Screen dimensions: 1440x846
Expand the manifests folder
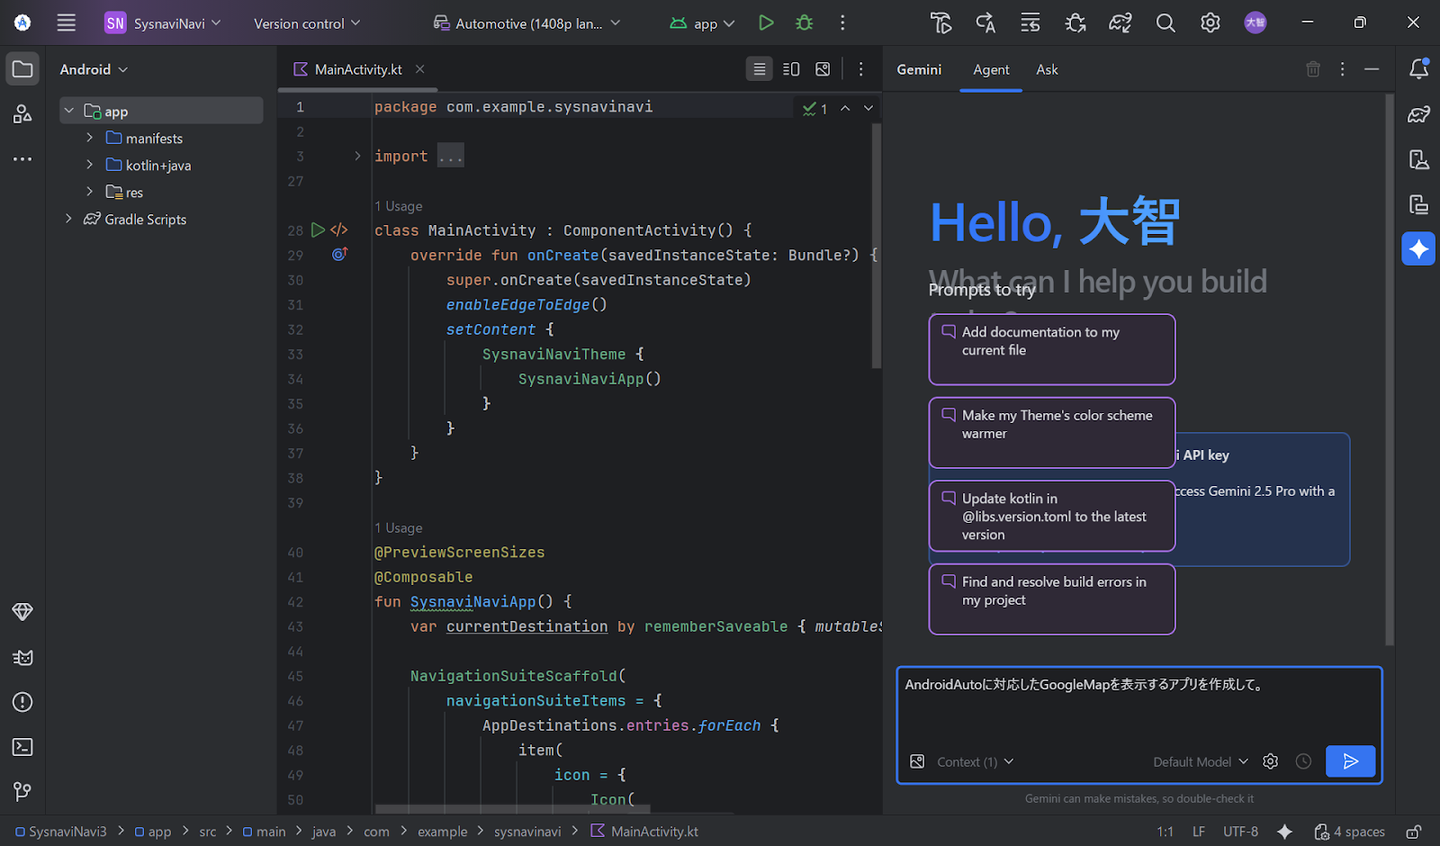pyautogui.click(x=90, y=138)
